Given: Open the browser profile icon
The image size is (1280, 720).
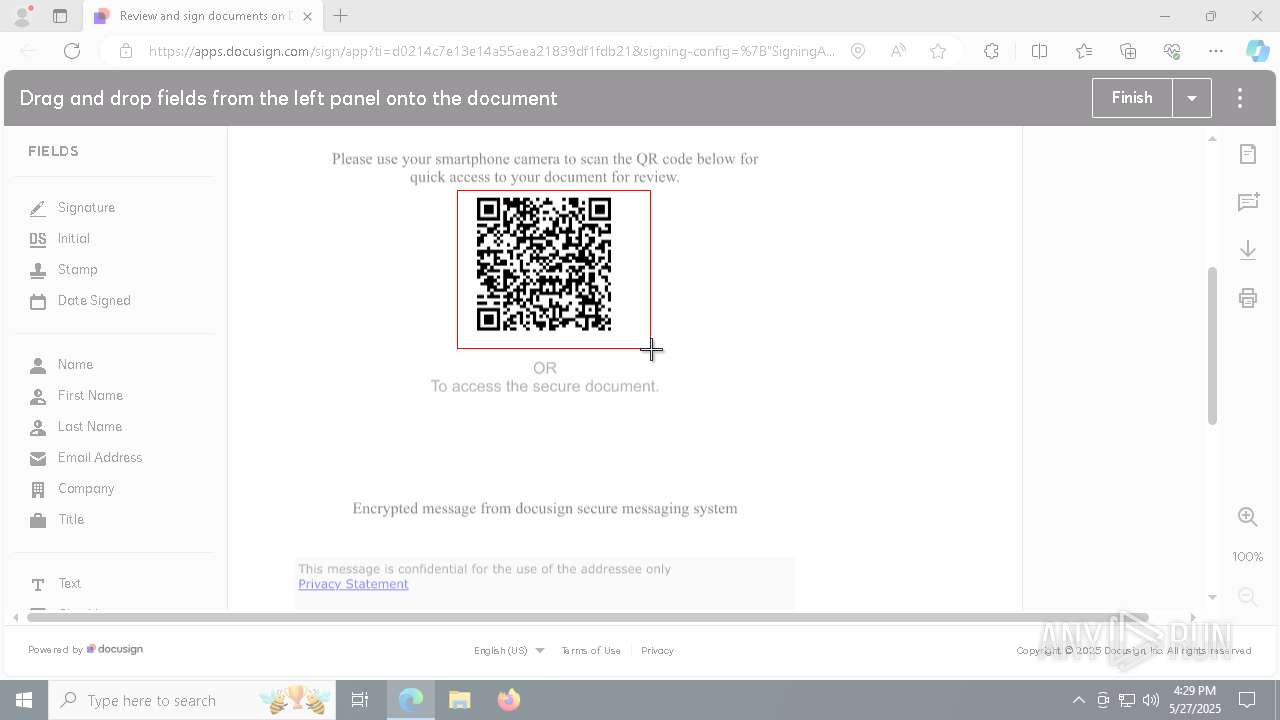Looking at the screenshot, I should click(x=22, y=16).
